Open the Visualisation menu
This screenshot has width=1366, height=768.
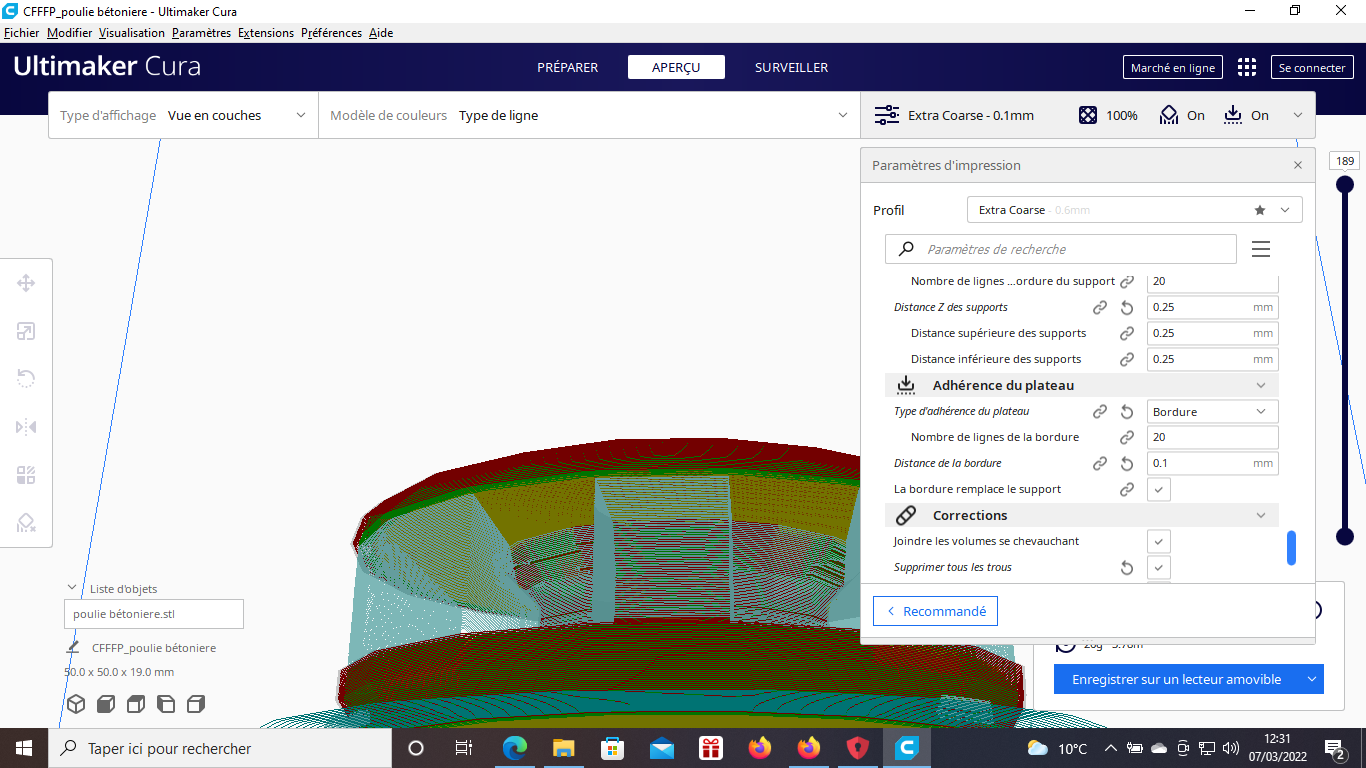click(x=132, y=33)
